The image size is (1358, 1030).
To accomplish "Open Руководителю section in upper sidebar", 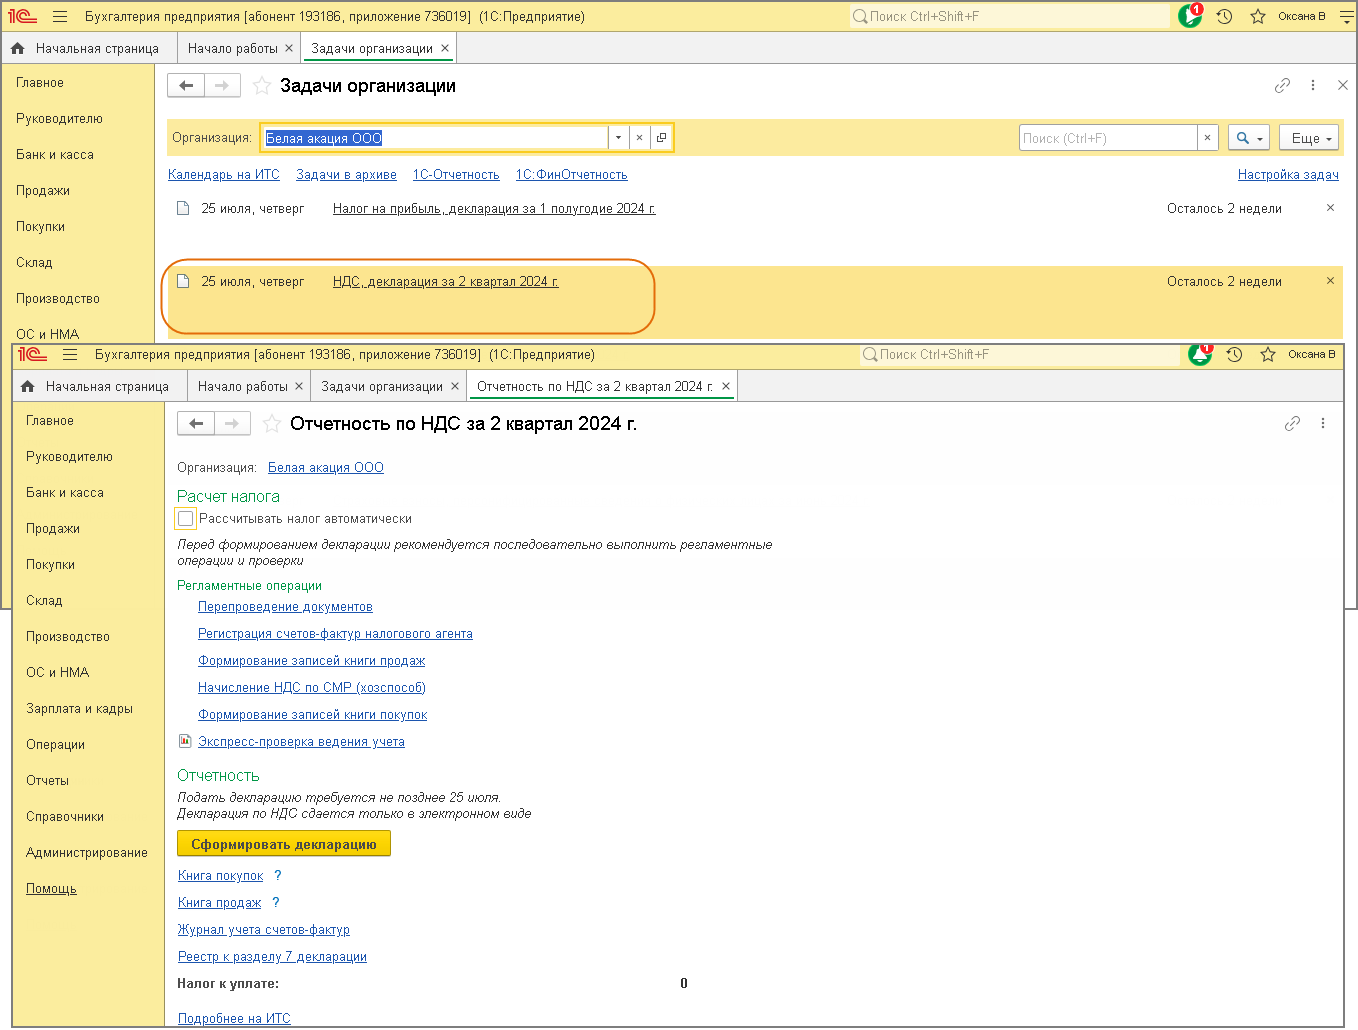I will pyautogui.click(x=59, y=119).
